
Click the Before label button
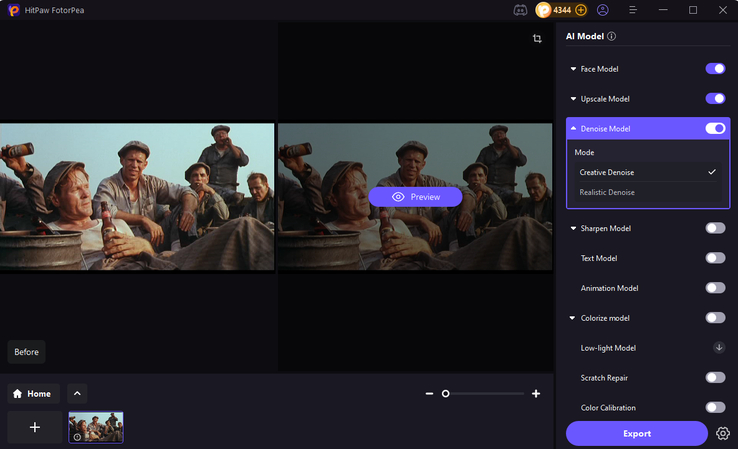pos(26,352)
